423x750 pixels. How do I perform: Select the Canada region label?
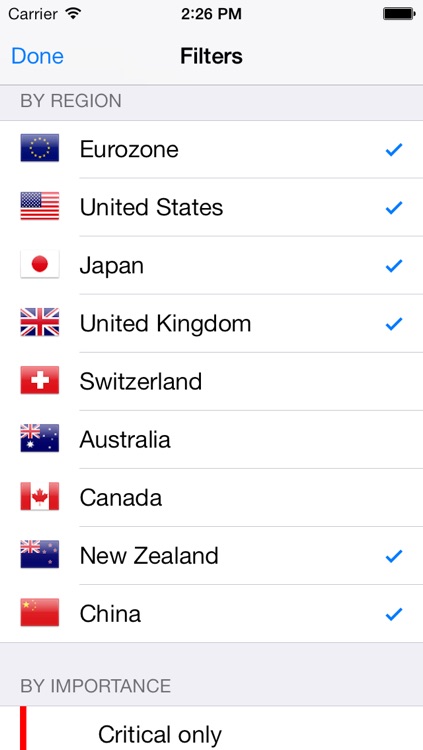(121, 497)
